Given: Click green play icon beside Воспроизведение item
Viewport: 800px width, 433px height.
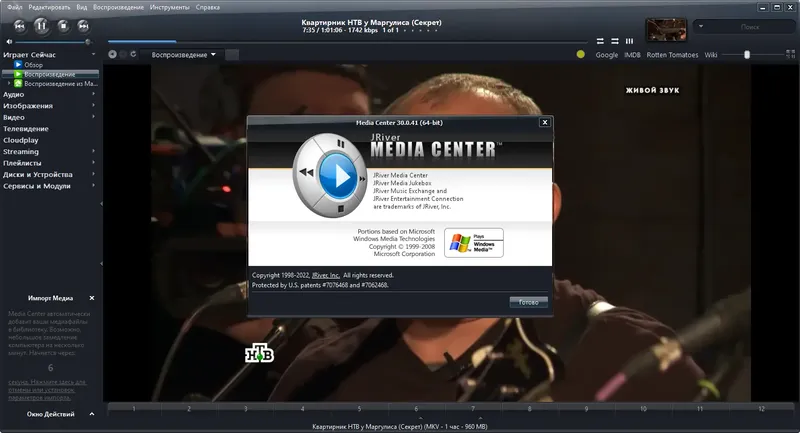Looking at the screenshot, I should (x=18, y=74).
